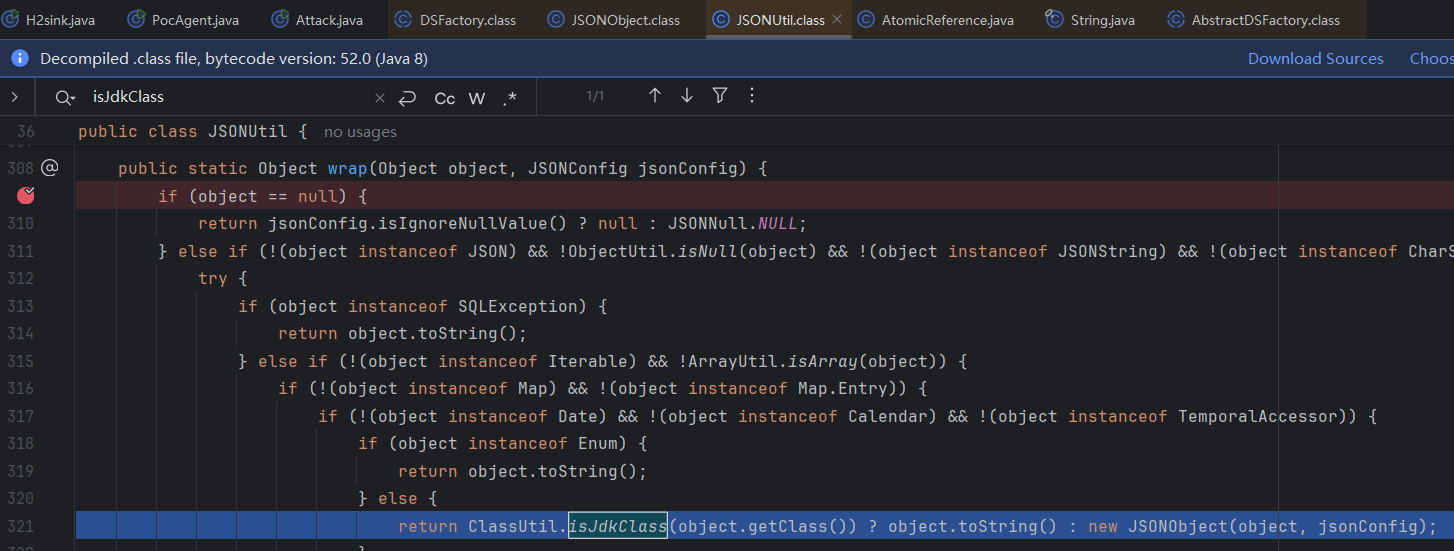The image size is (1454, 551).
Task: Open the more options three-dot menu
Action: [753, 96]
